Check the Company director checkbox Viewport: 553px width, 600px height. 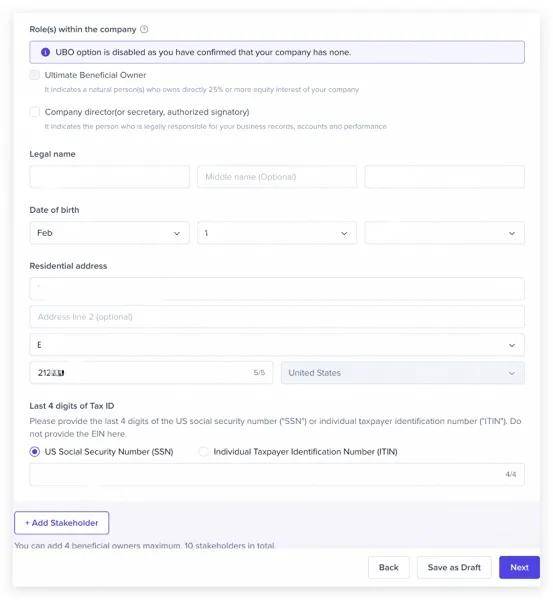(34, 112)
